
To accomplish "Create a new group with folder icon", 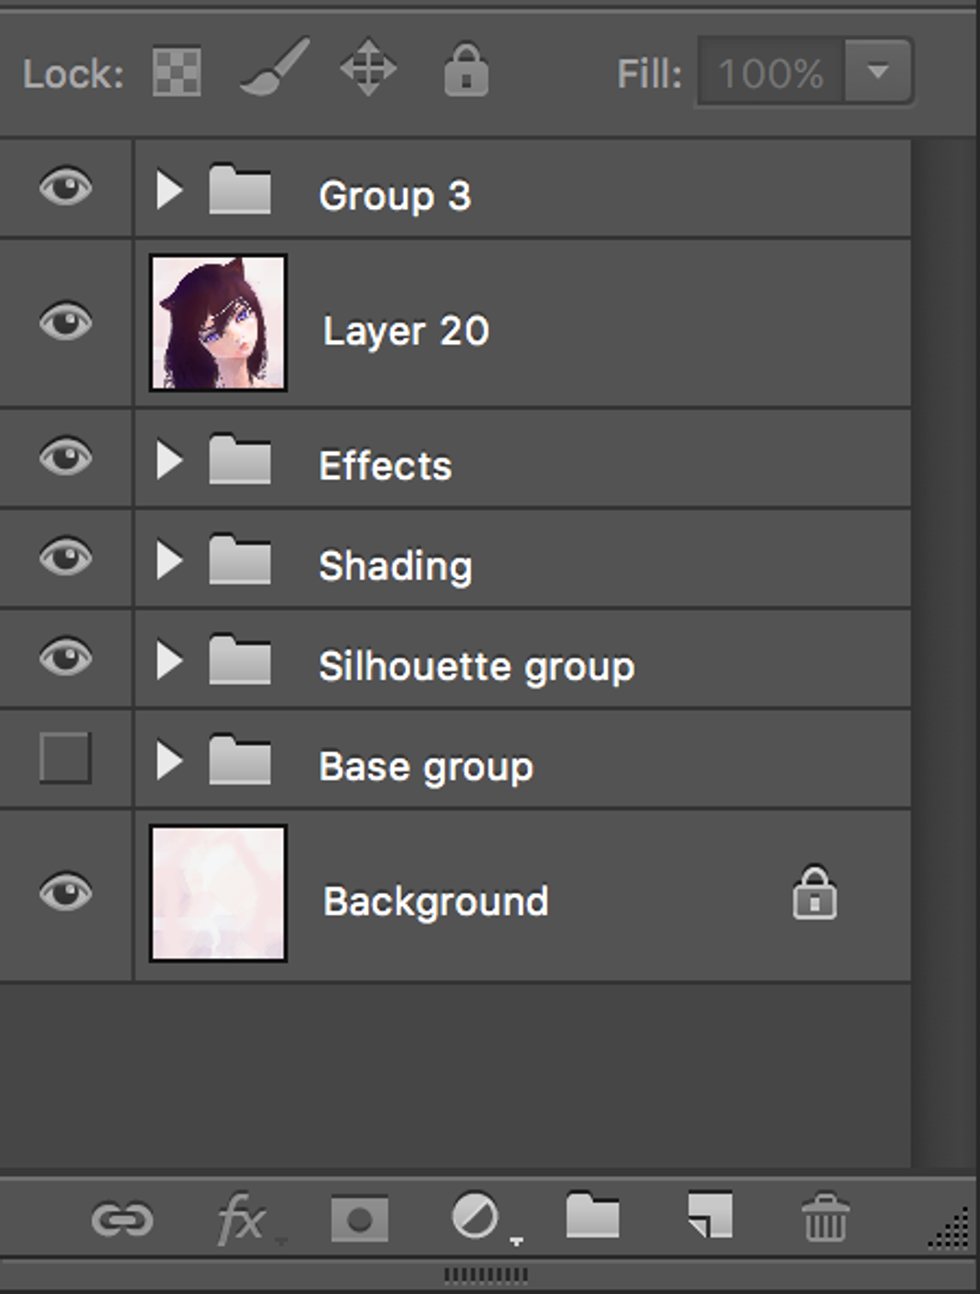I will click(x=592, y=1217).
